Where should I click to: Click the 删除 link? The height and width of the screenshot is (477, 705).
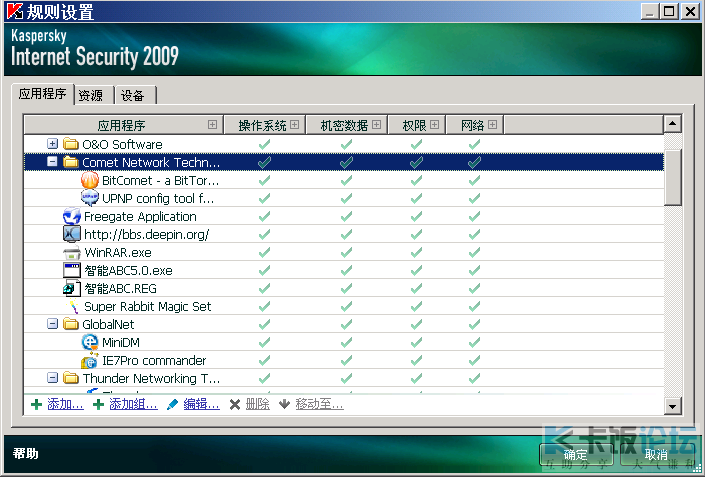click(x=258, y=404)
